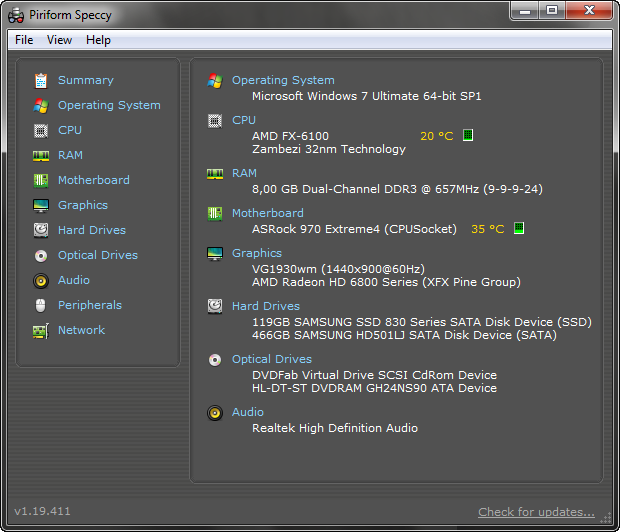Click the RAM icon in summary panel
Viewport: 620px width, 532px height.
[x=215, y=174]
